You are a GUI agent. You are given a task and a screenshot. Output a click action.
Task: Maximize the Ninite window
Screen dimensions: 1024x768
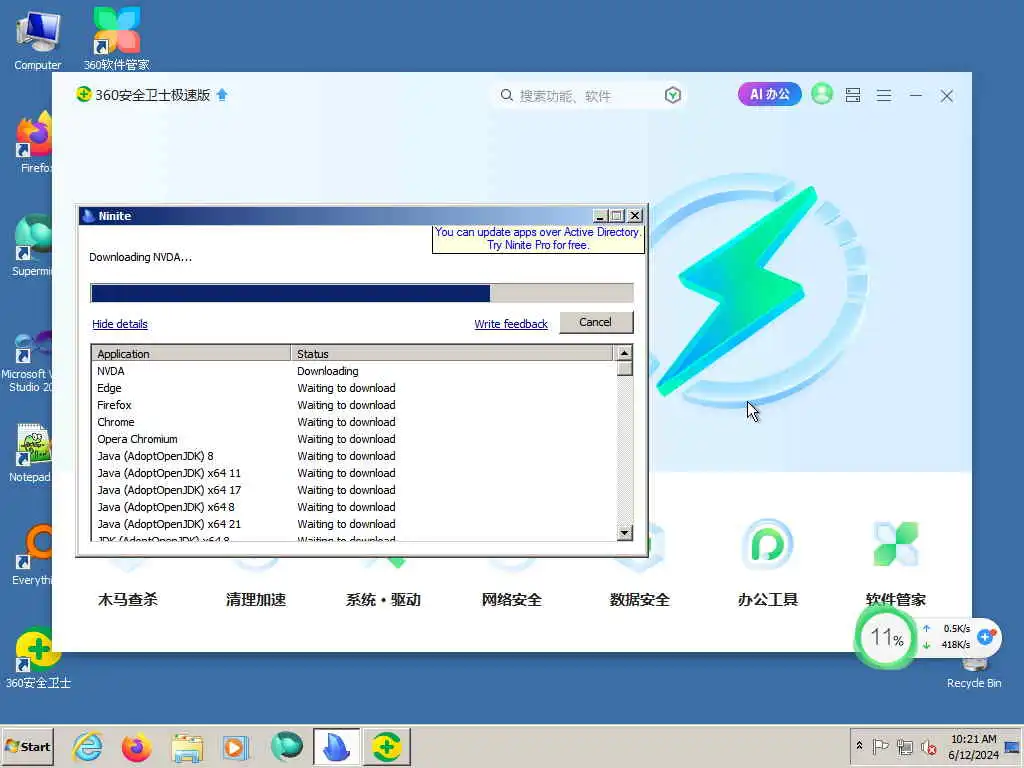point(617,216)
